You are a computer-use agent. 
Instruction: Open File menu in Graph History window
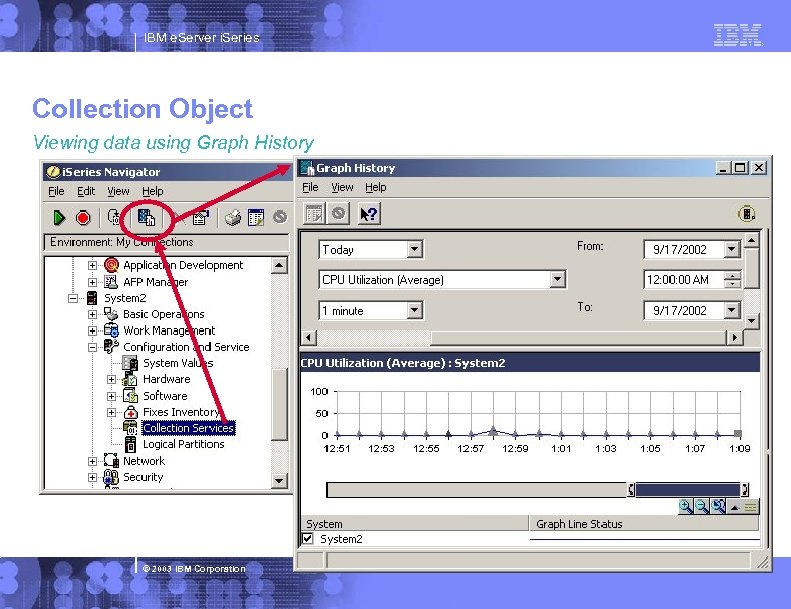pyautogui.click(x=310, y=187)
